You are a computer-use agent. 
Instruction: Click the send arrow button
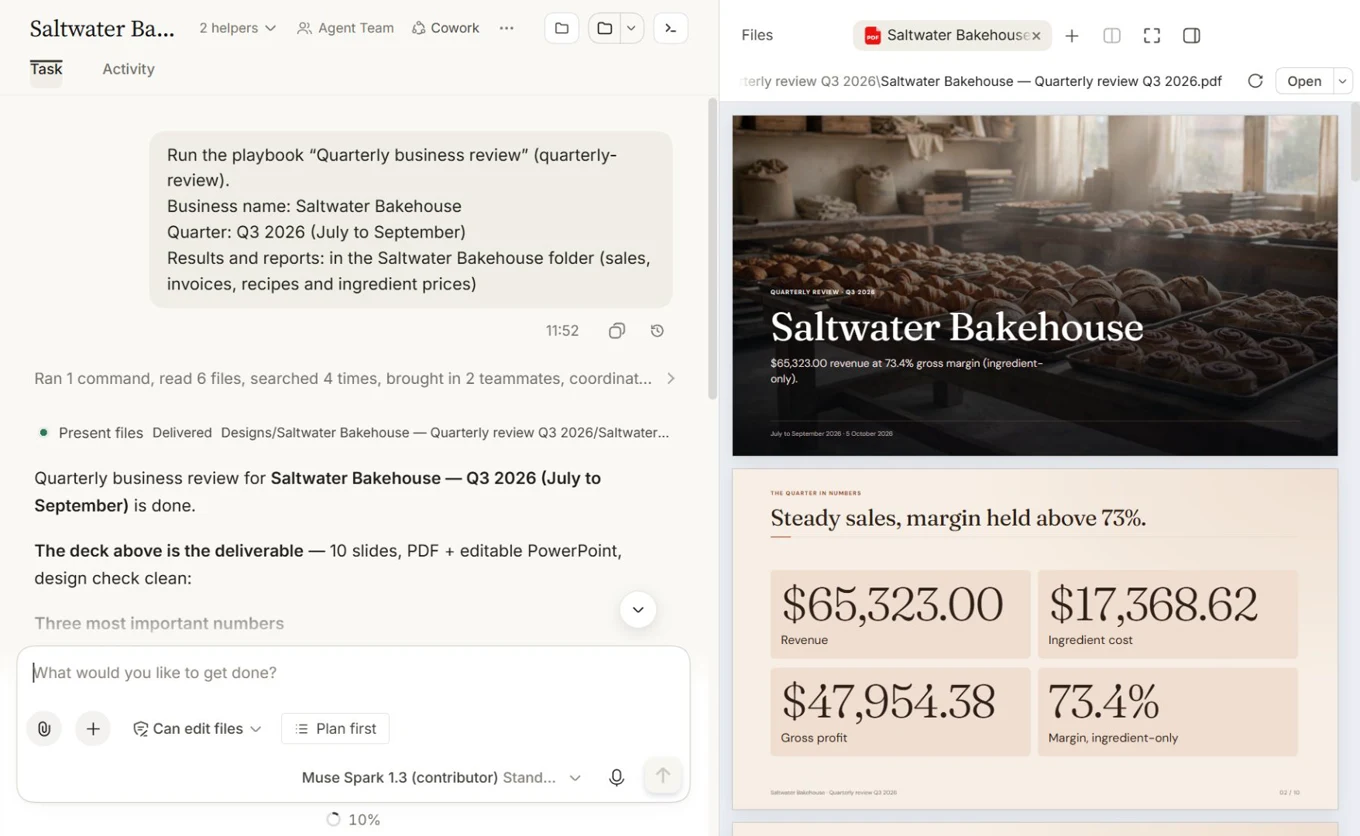click(x=662, y=776)
